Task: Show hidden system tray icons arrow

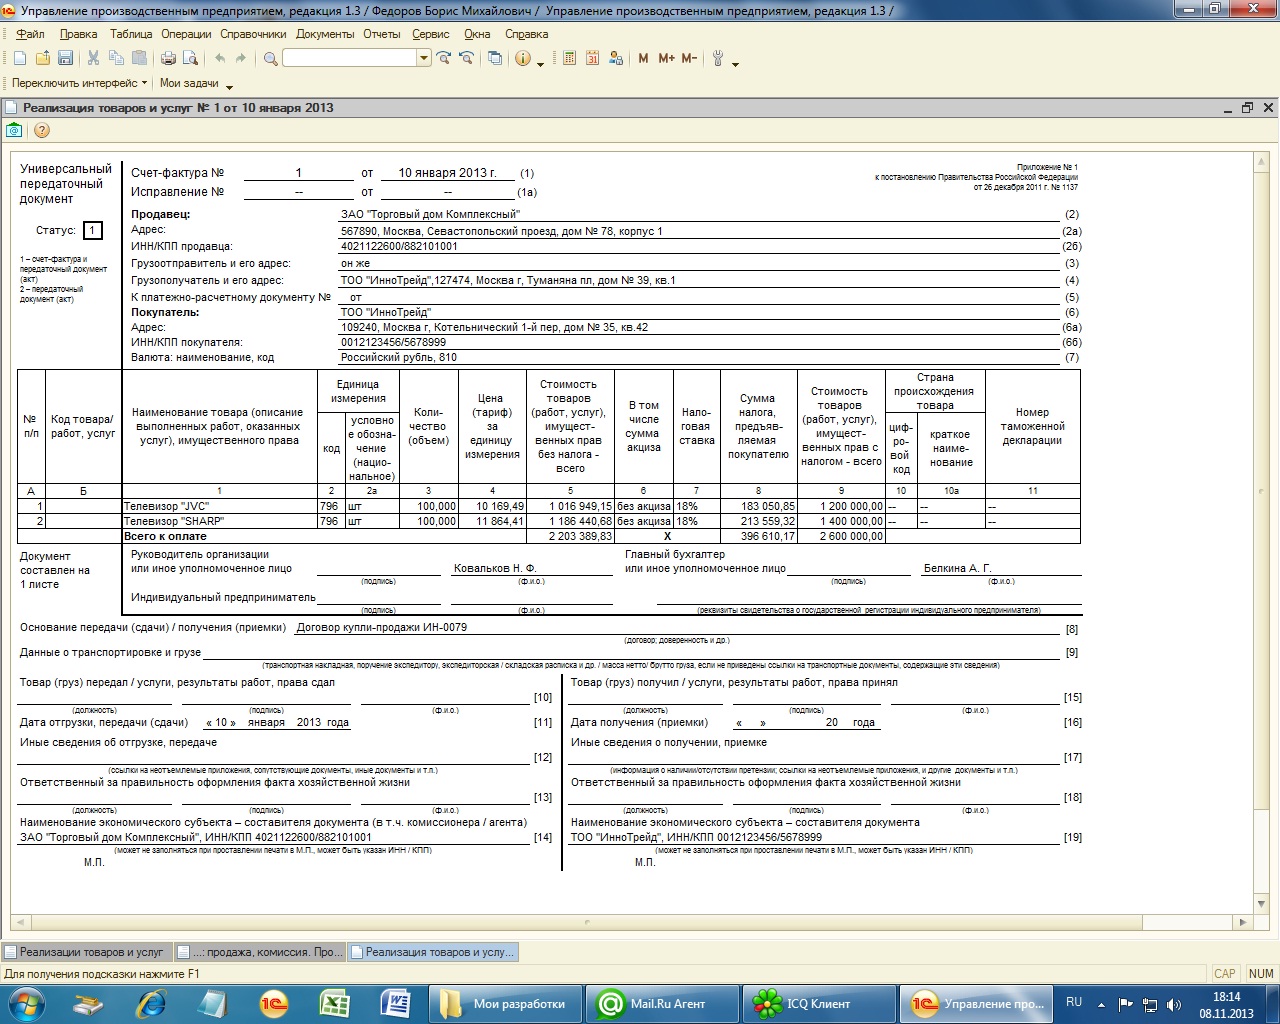Action: click(1101, 1004)
